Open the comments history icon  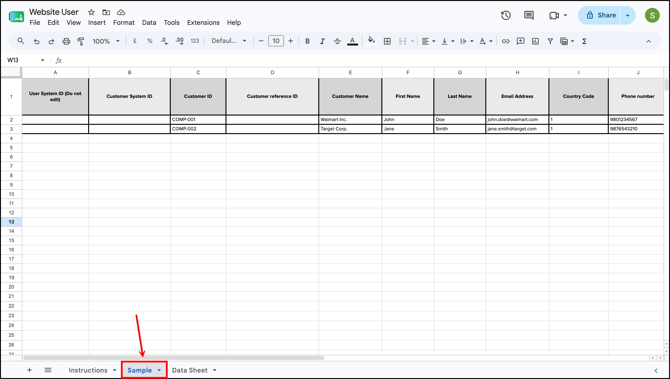pyautogui.click(x=529, y=15)
